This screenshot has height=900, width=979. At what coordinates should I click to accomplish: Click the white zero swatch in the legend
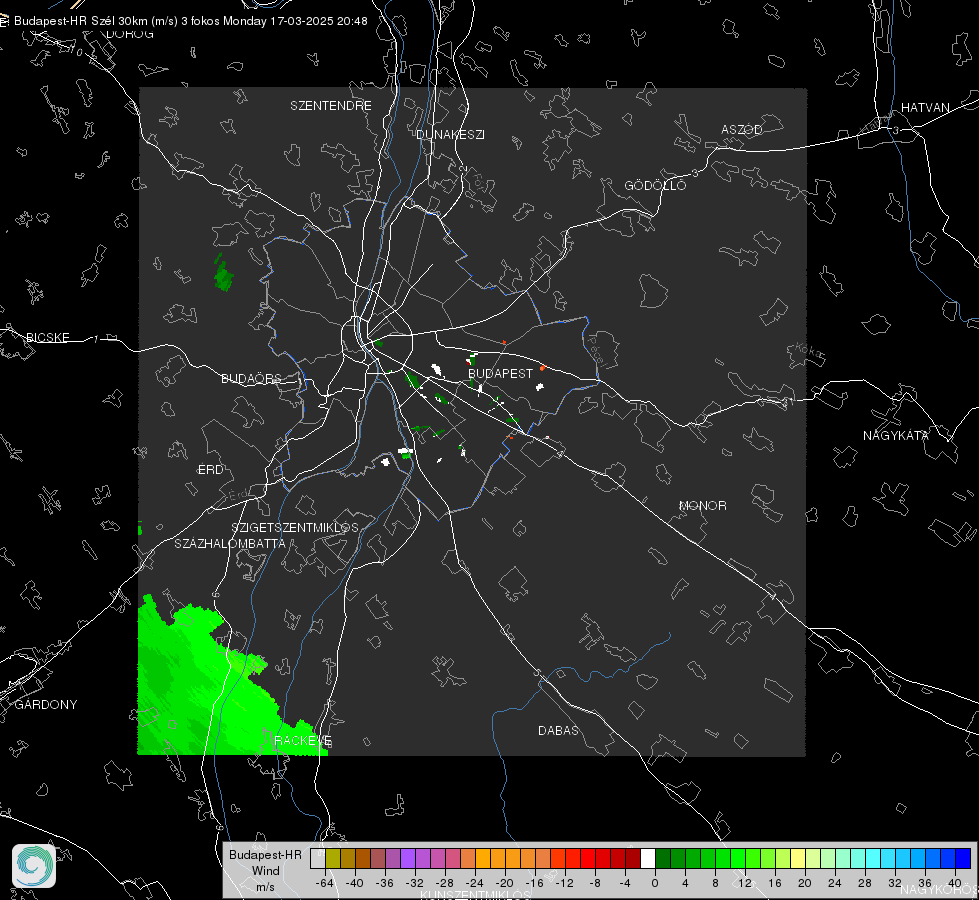[648, 859]
